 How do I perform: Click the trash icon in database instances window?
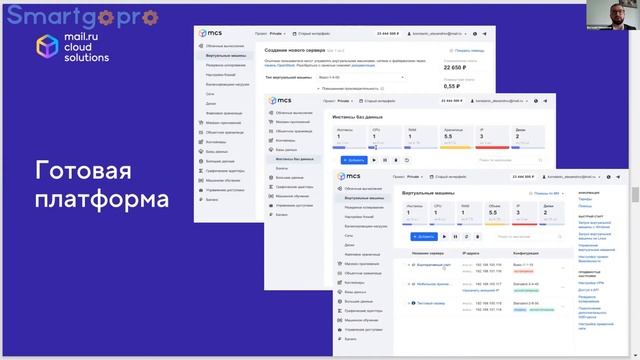click(396, 160)
